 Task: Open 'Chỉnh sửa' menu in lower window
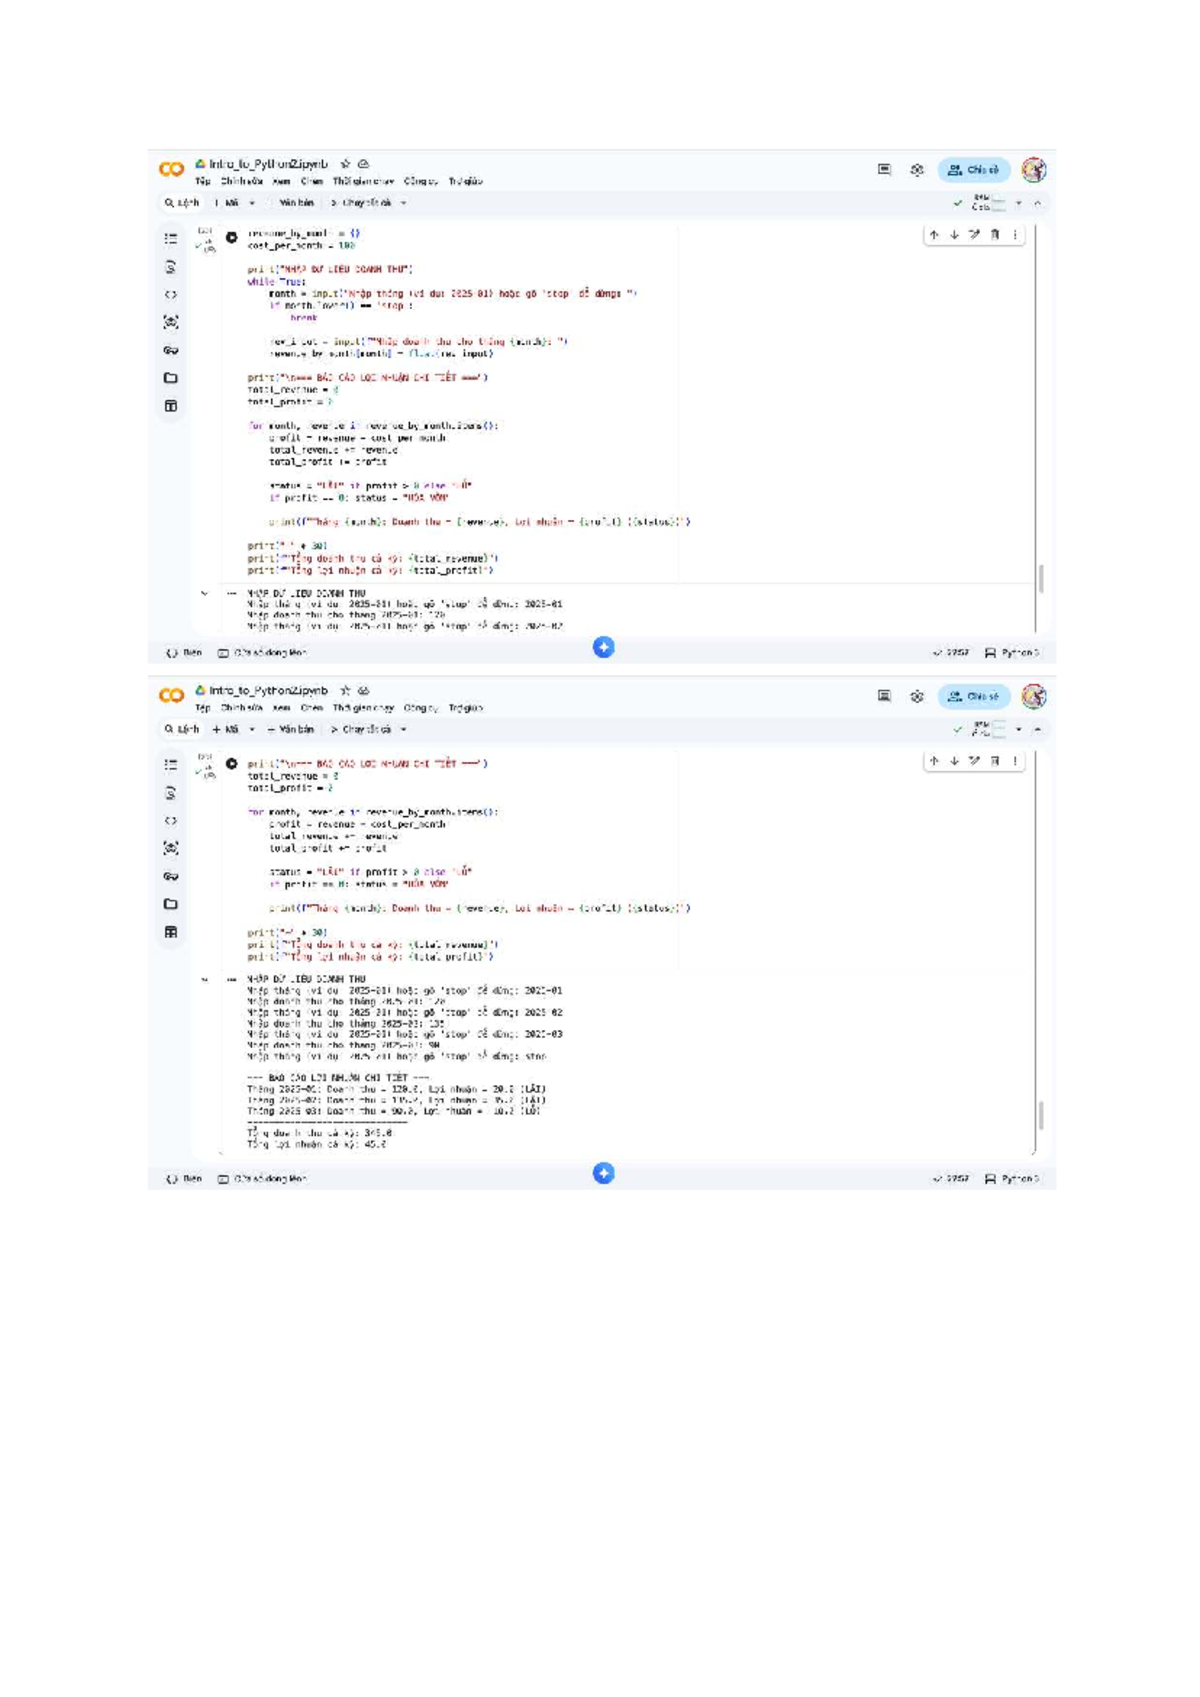click(242, 708)
